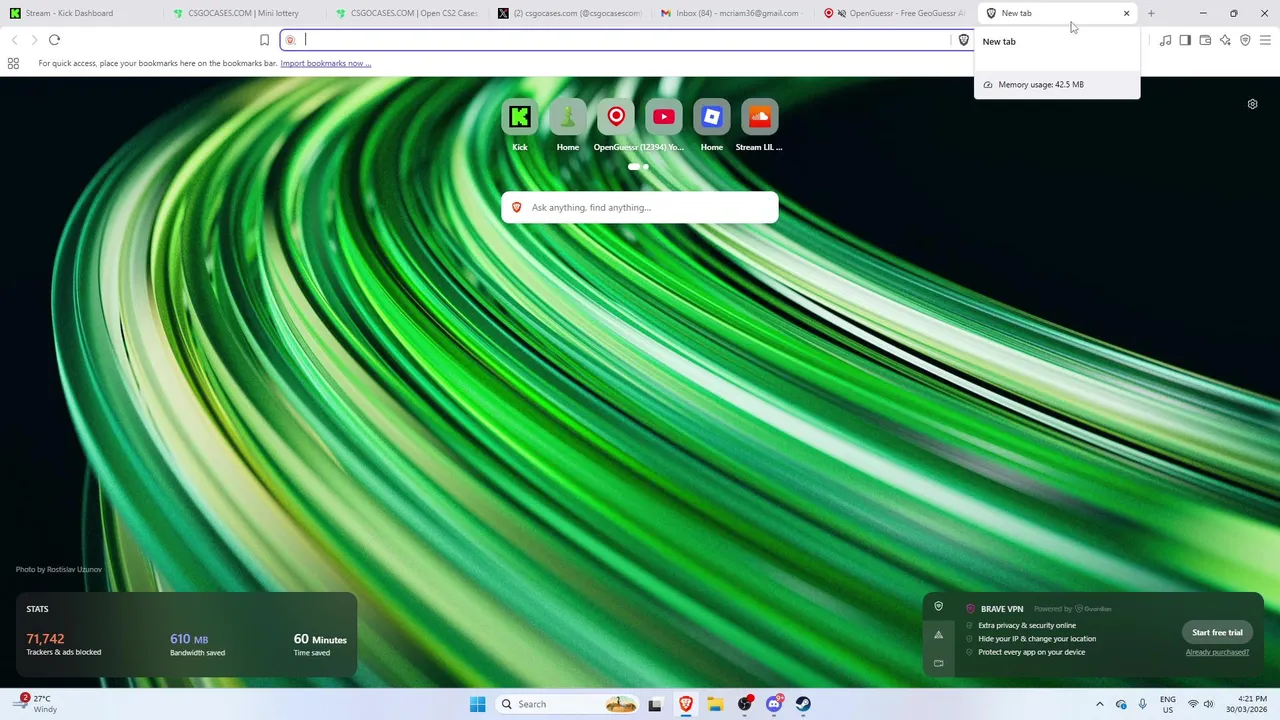Click the Ask anything, find anything search box
The height and width of the screenshot is (720, 1280).
pos(640,207)
